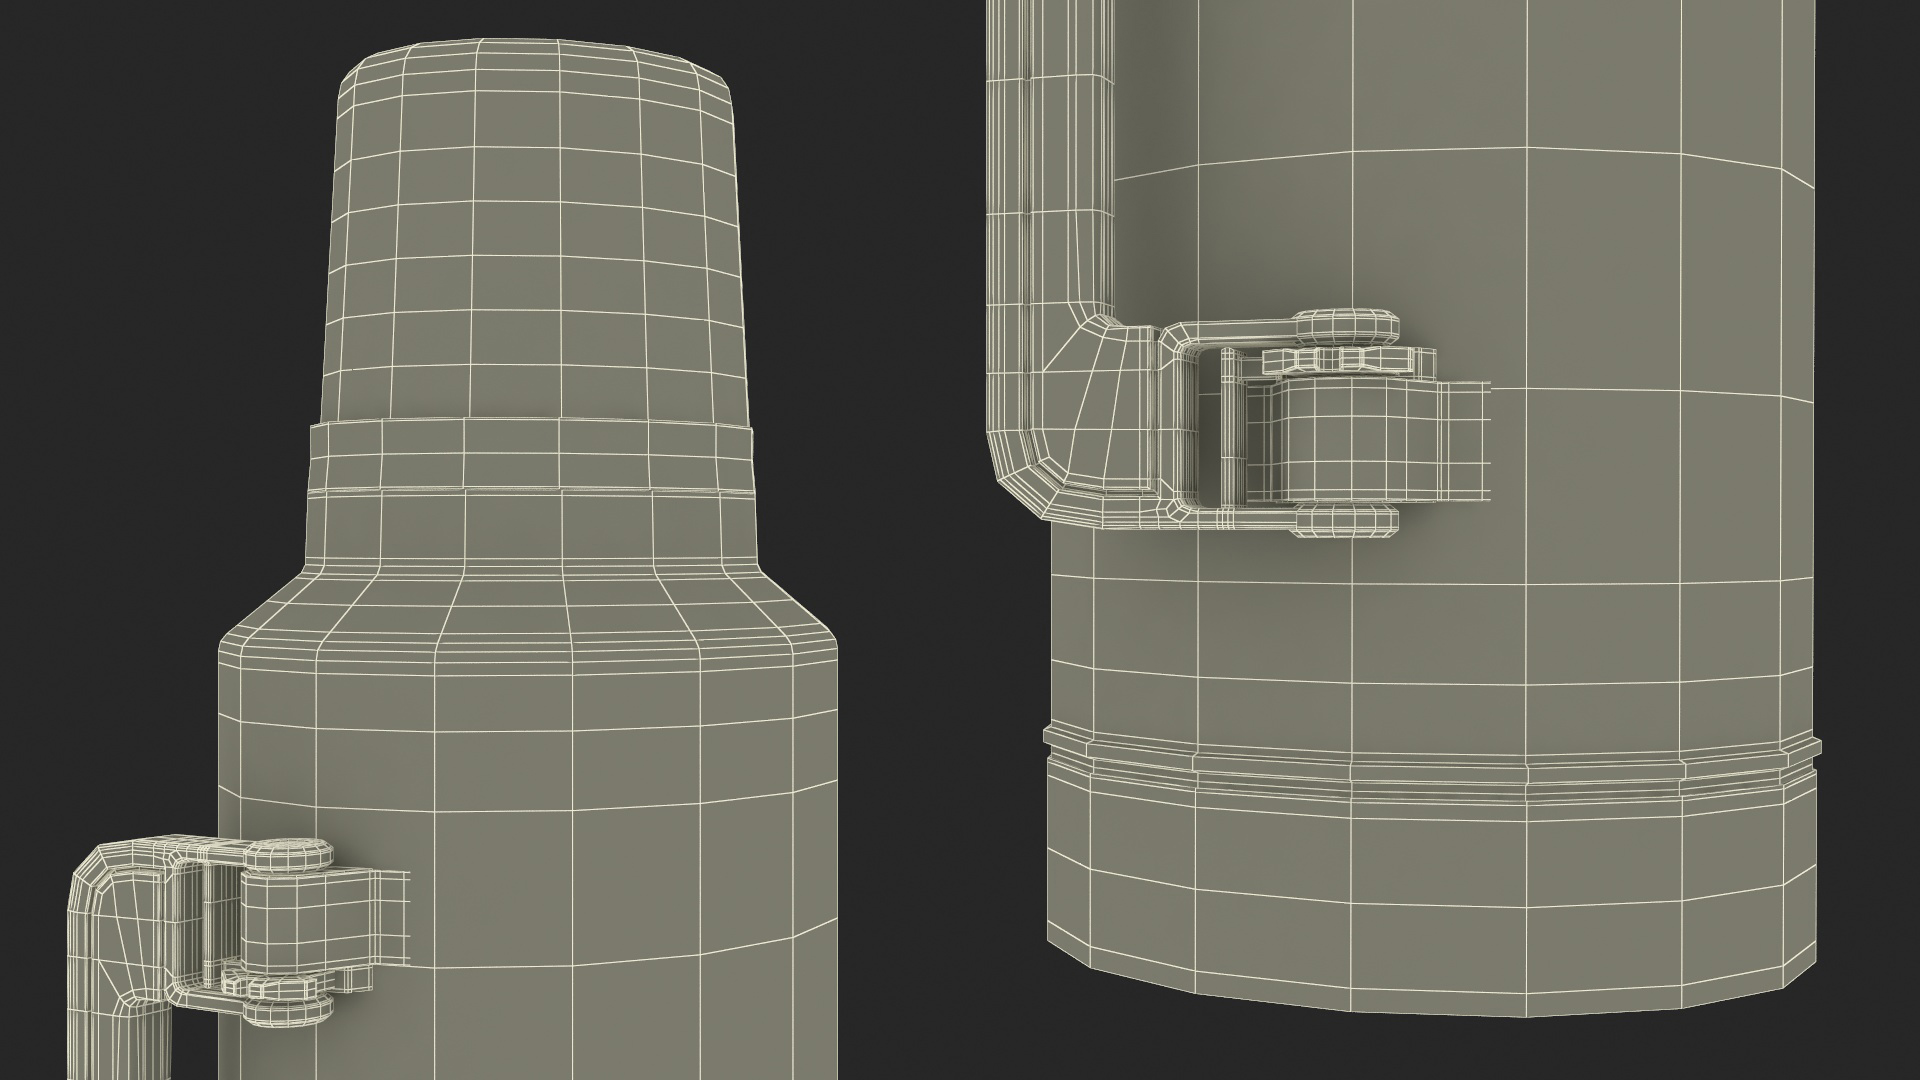Select the tapered cap on the left model
This screenshot has width=1920, height=1080.
(536, 232)
